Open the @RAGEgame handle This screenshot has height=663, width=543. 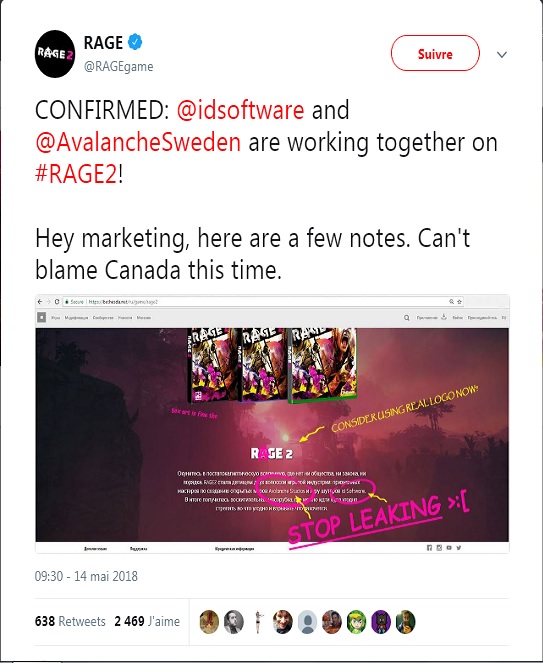pyautogui.click(x=118, y=66)
